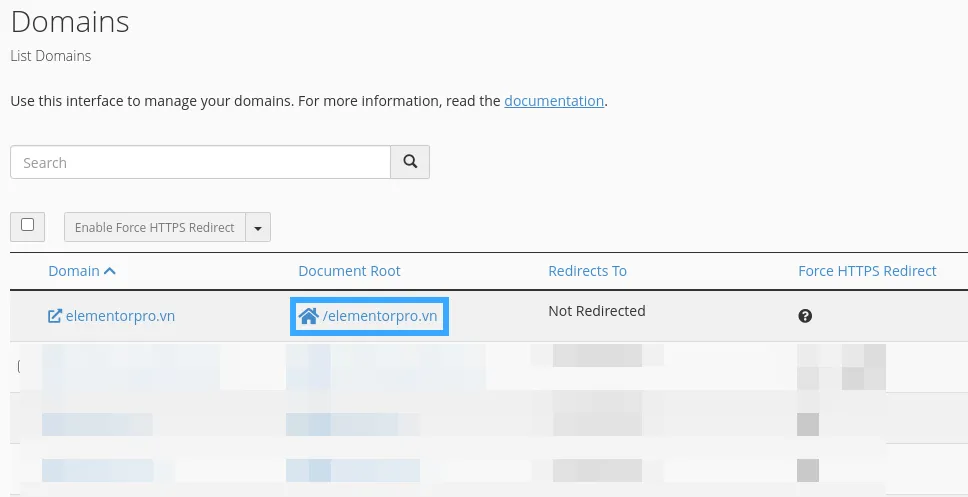Focus the Search domains input field
This screenshot has height=497, width=968.
point(200,162)
